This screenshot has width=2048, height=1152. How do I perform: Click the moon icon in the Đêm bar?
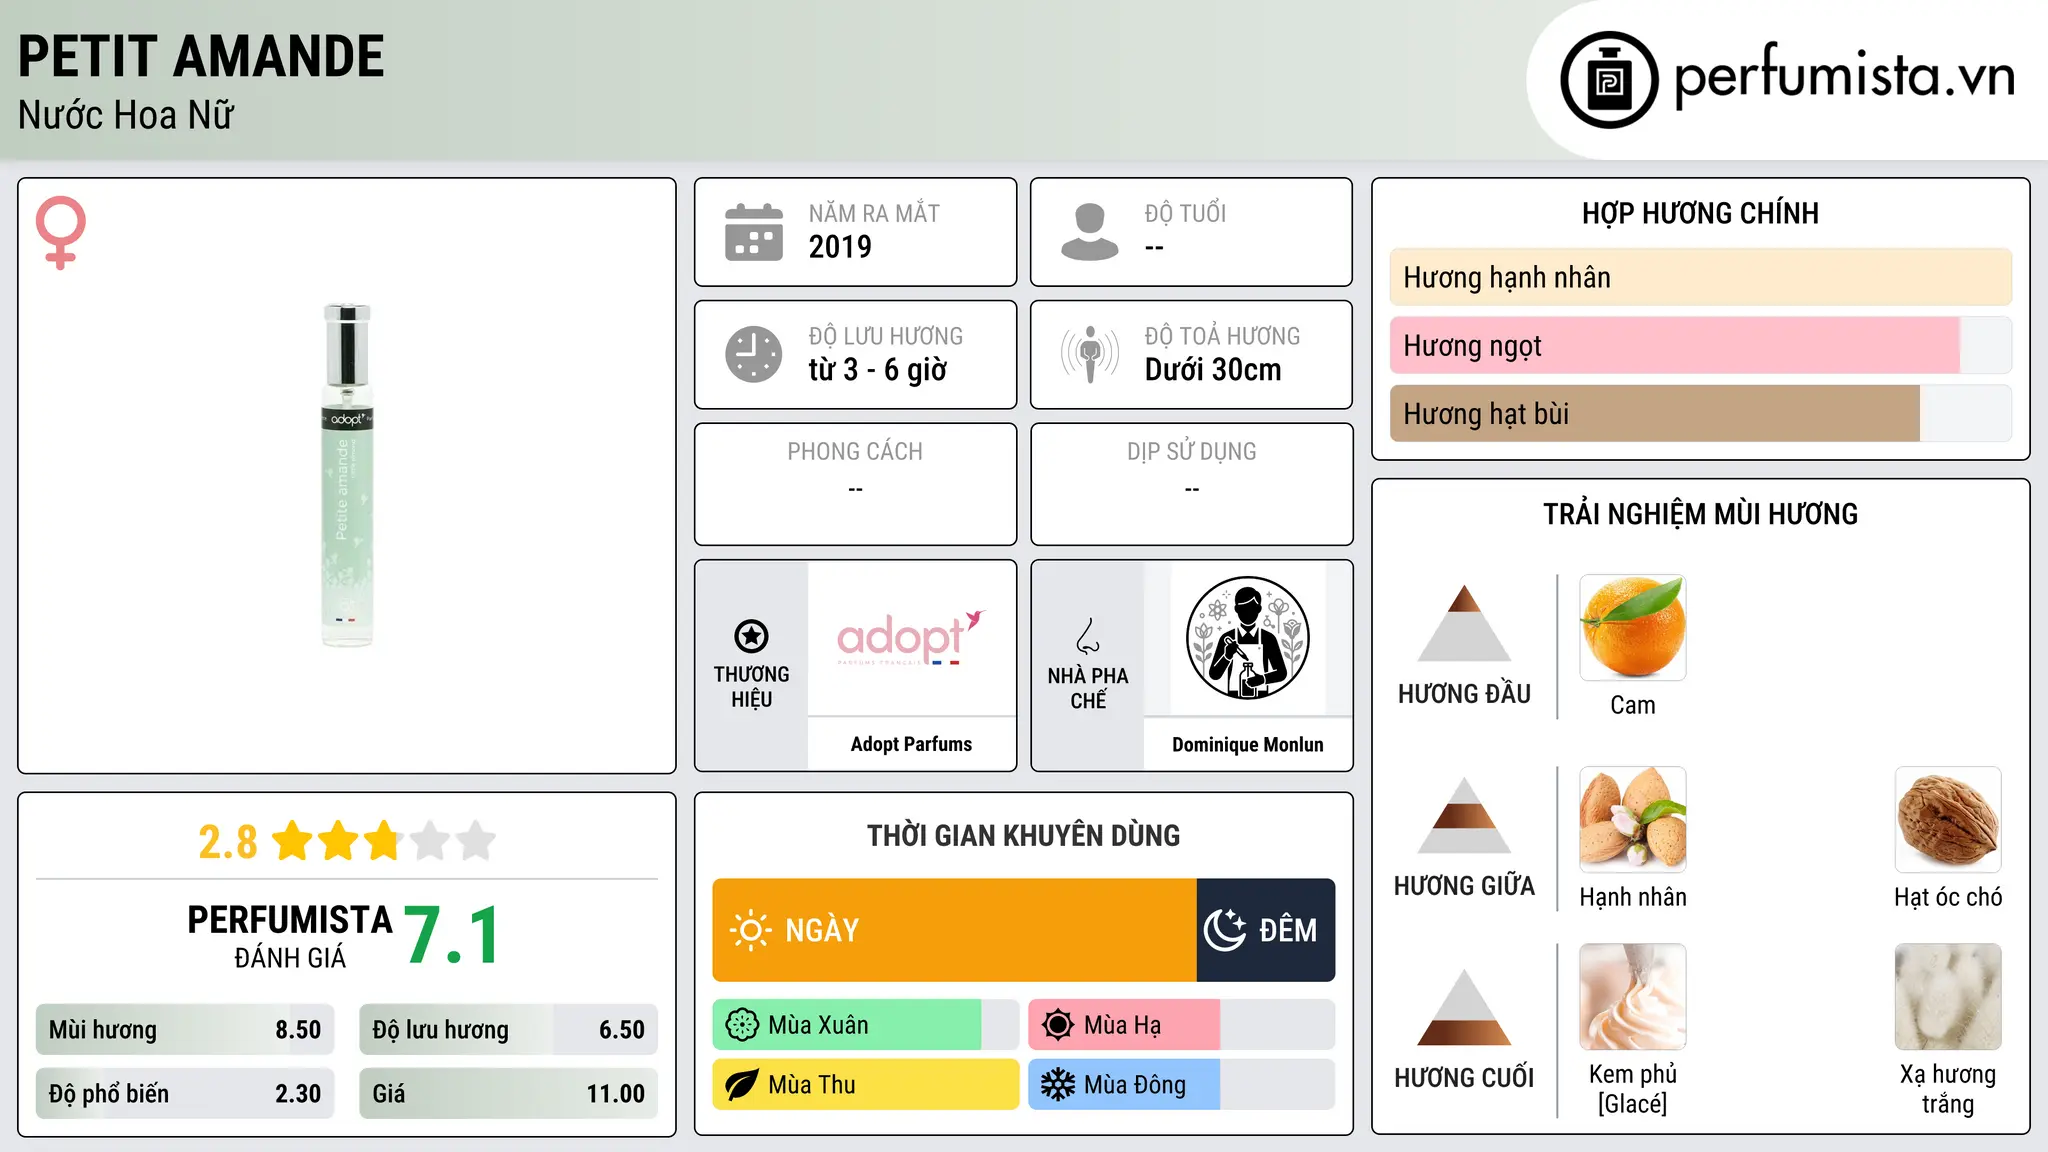[x=1225, y=930]
